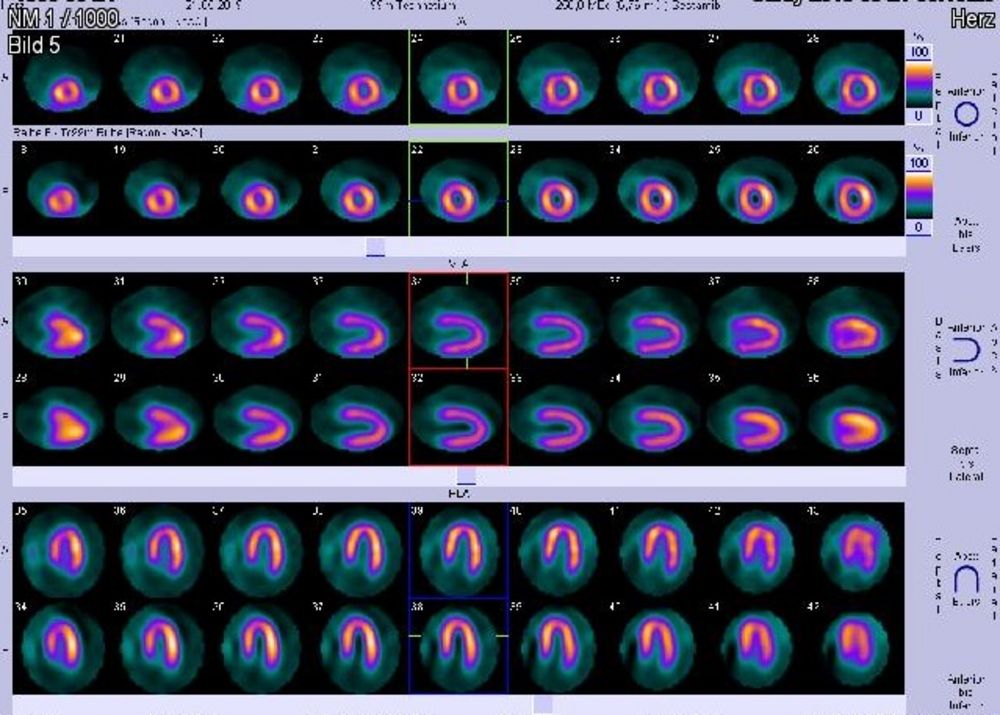The image size is (1000, 715).
Task: Choose slice 28 in lower vertical long-axis row
Action: [x=62, y=417]
